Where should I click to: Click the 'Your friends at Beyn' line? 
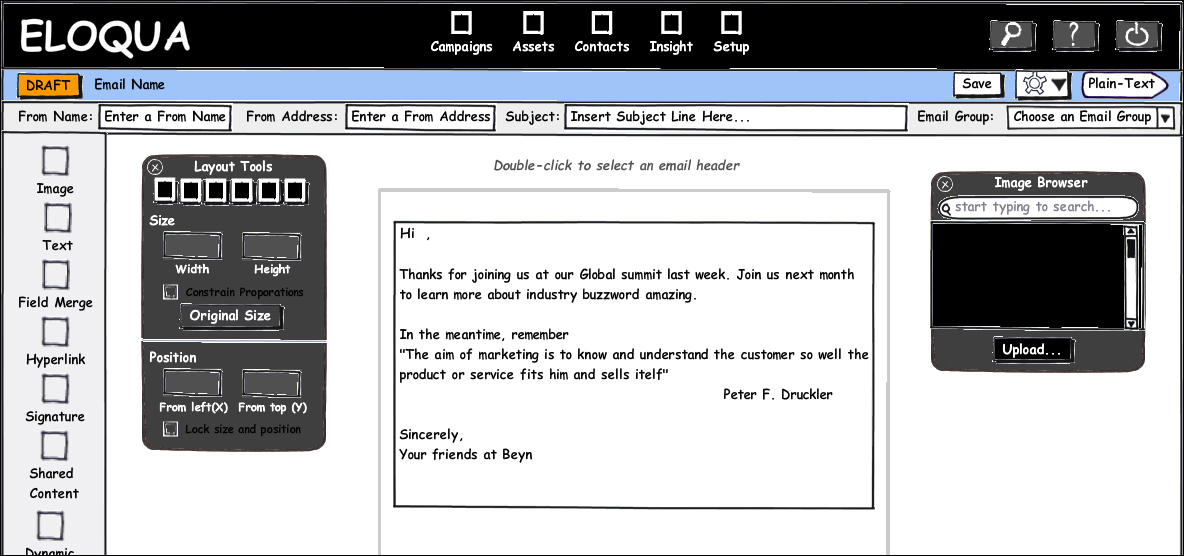466,455
